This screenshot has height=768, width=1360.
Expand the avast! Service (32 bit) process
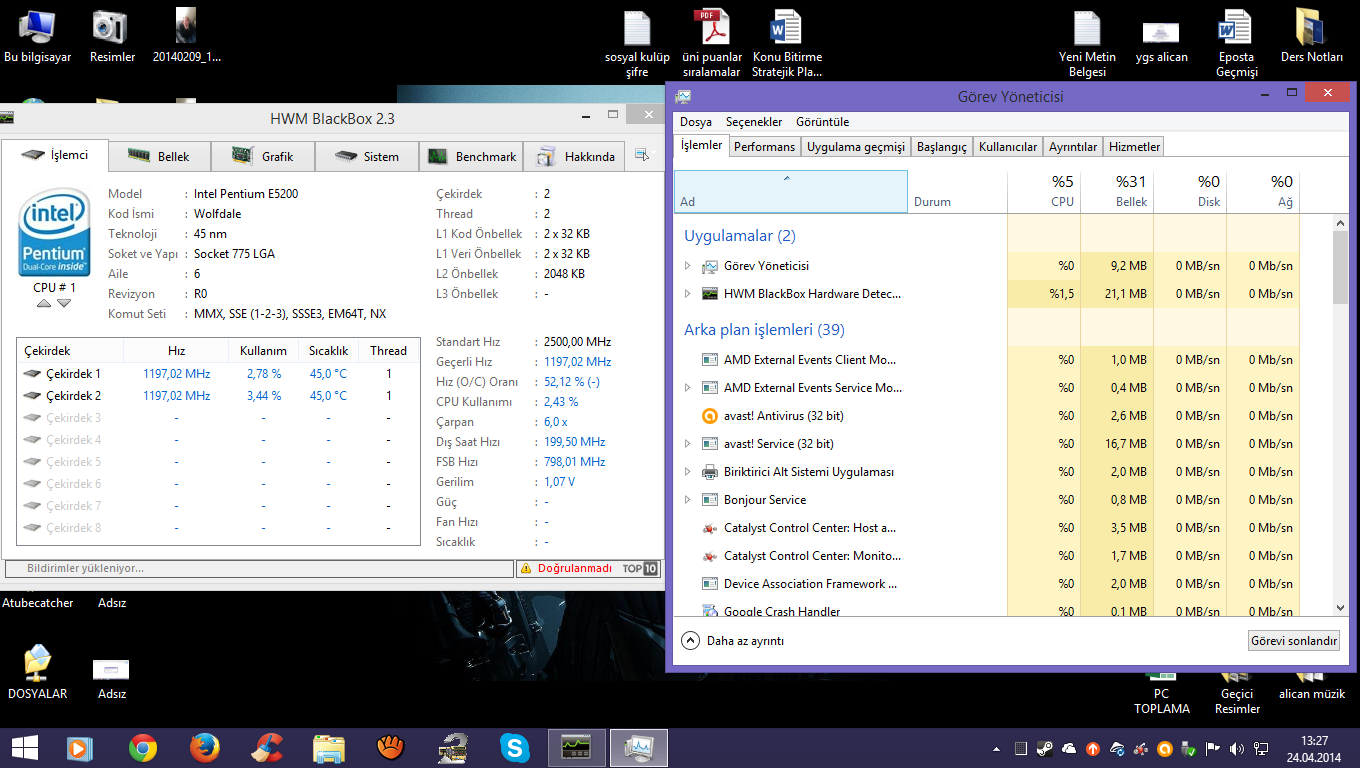(687, 444)
